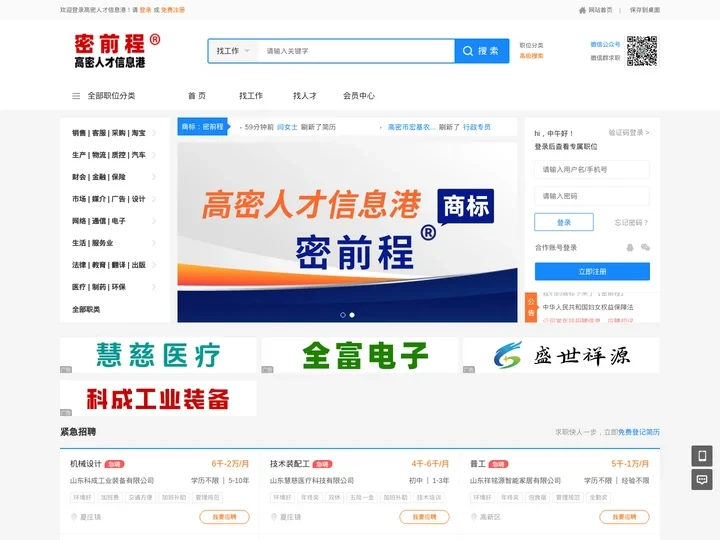720x540 pixels.
Task: Click 我要应聘 for 技术装配工 job
Action: point(424,517)
